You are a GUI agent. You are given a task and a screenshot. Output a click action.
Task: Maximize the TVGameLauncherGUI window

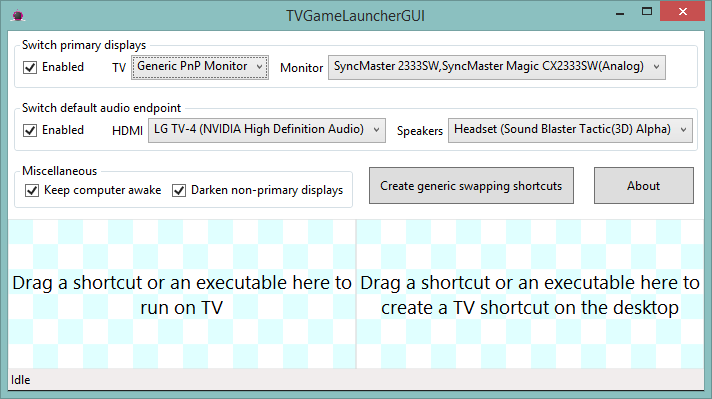click(x=647, y=12)
